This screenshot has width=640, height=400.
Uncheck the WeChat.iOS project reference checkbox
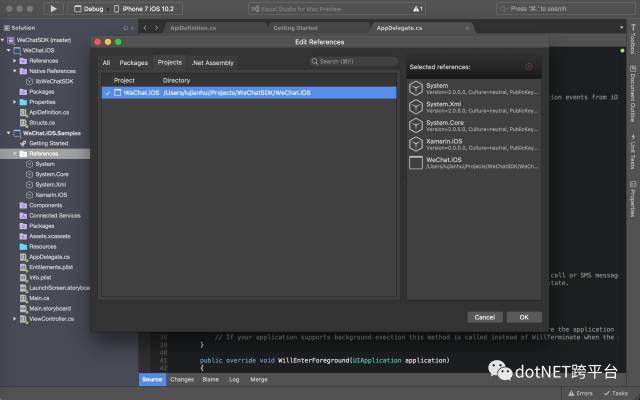[x=107, y=93]
